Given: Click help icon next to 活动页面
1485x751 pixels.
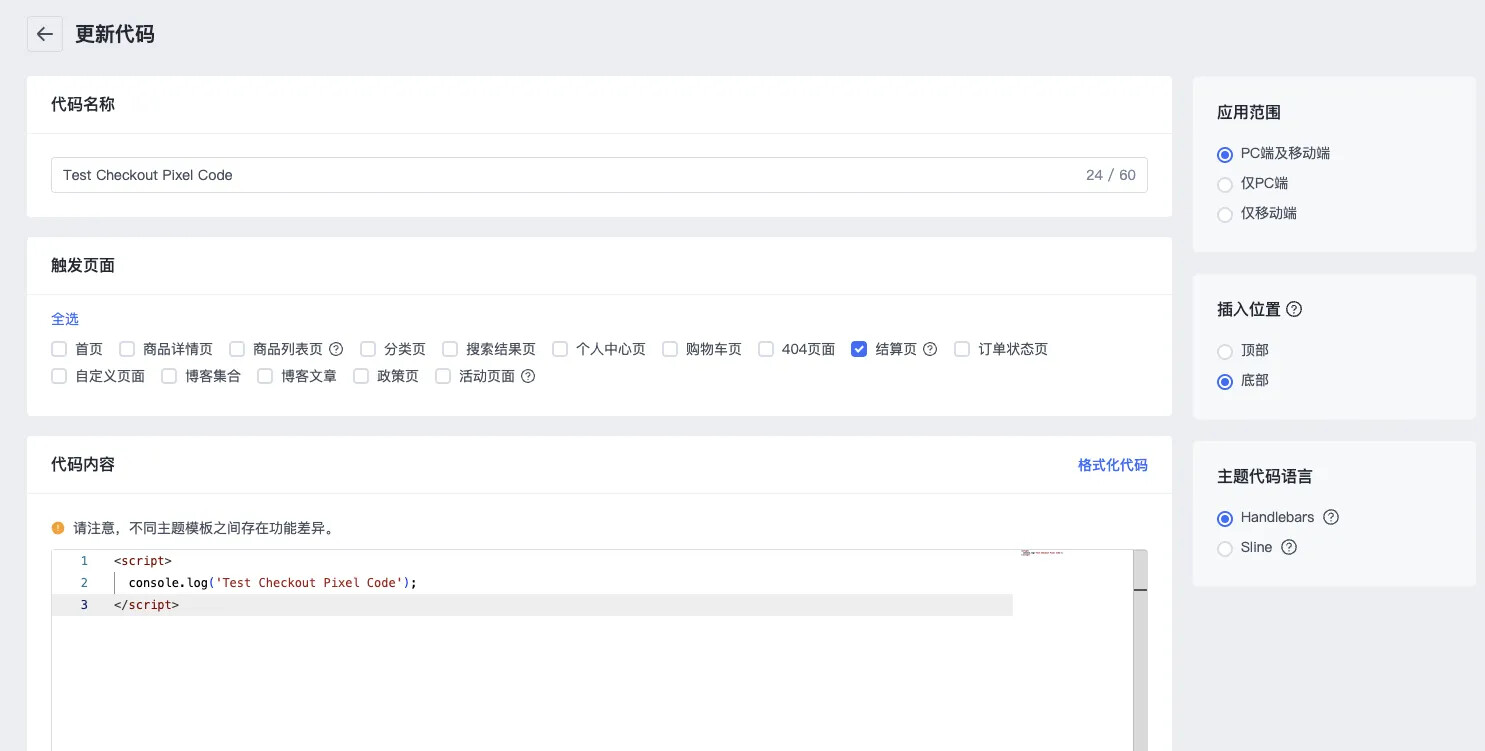Looking at the screenshot, I should click(x=528, y=376).
